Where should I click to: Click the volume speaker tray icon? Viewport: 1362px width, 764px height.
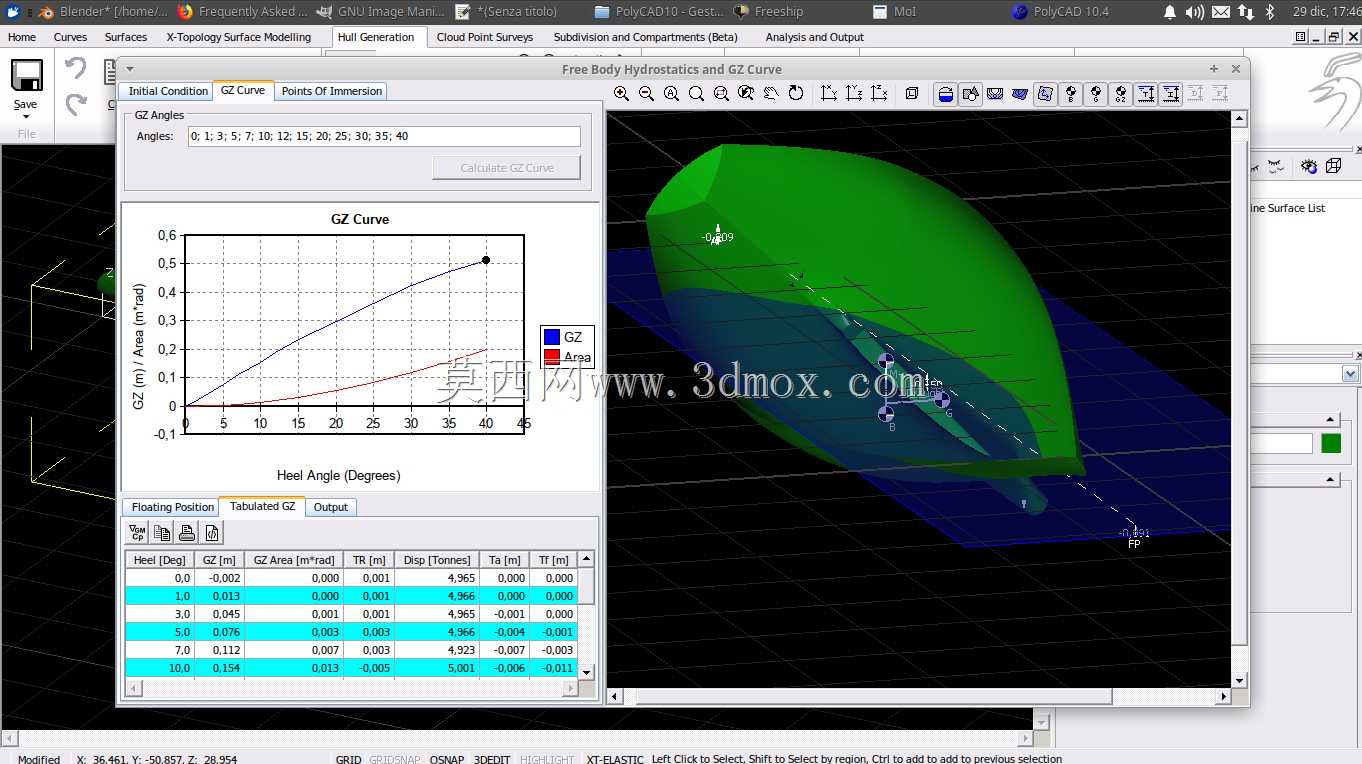(1194, 12)
